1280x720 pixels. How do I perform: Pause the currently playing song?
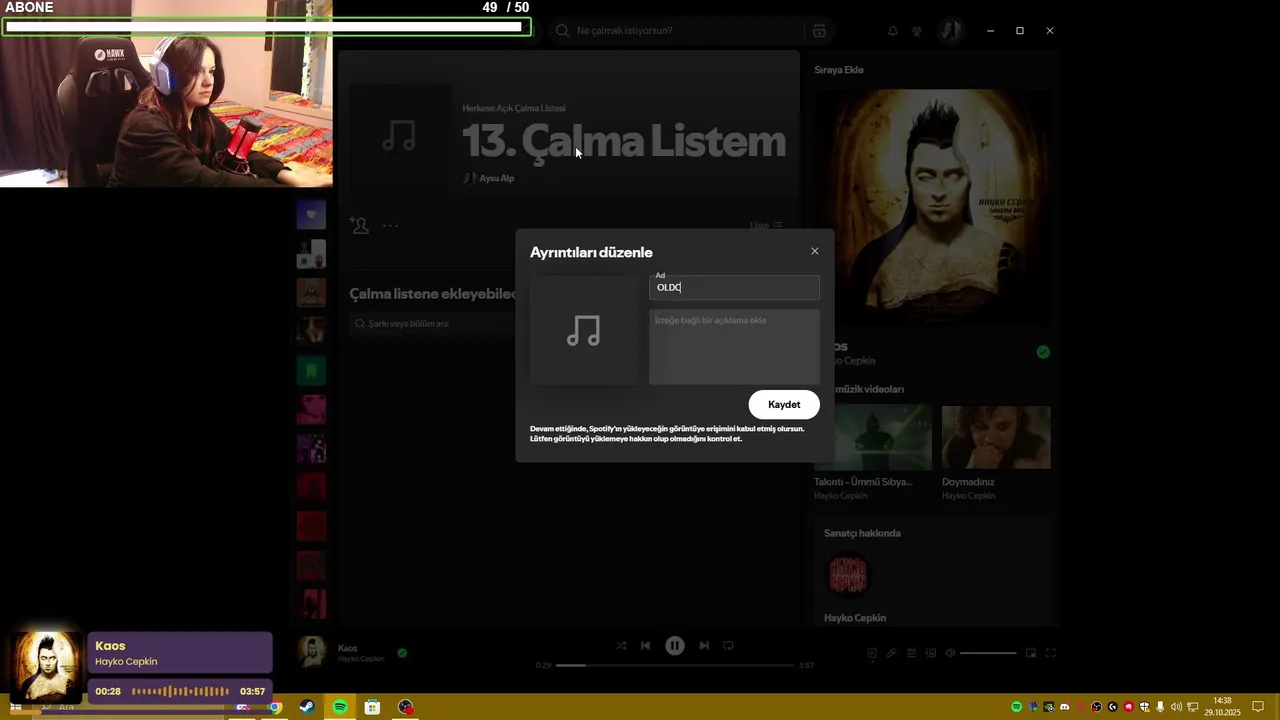(x=675, y=646)
